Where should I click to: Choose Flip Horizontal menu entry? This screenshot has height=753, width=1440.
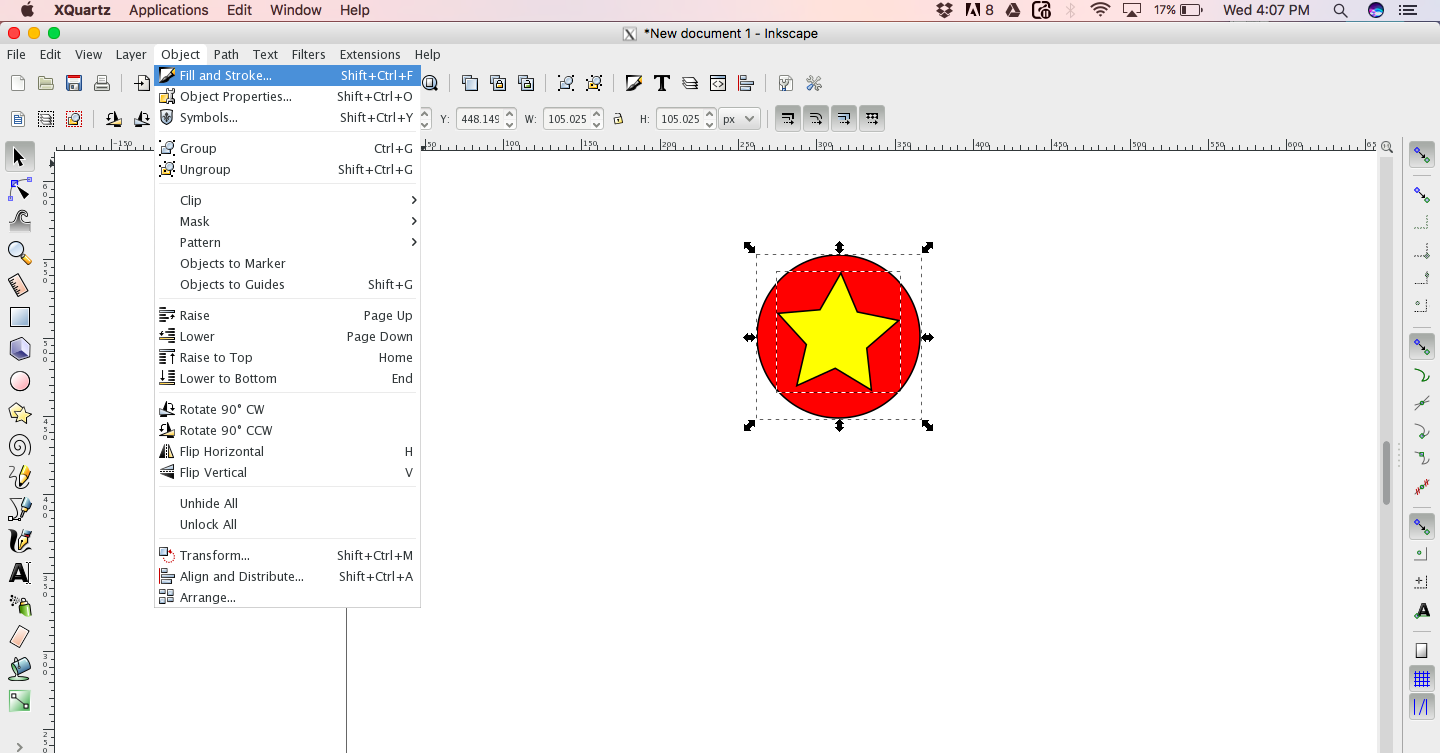click(x=288, y=451)
